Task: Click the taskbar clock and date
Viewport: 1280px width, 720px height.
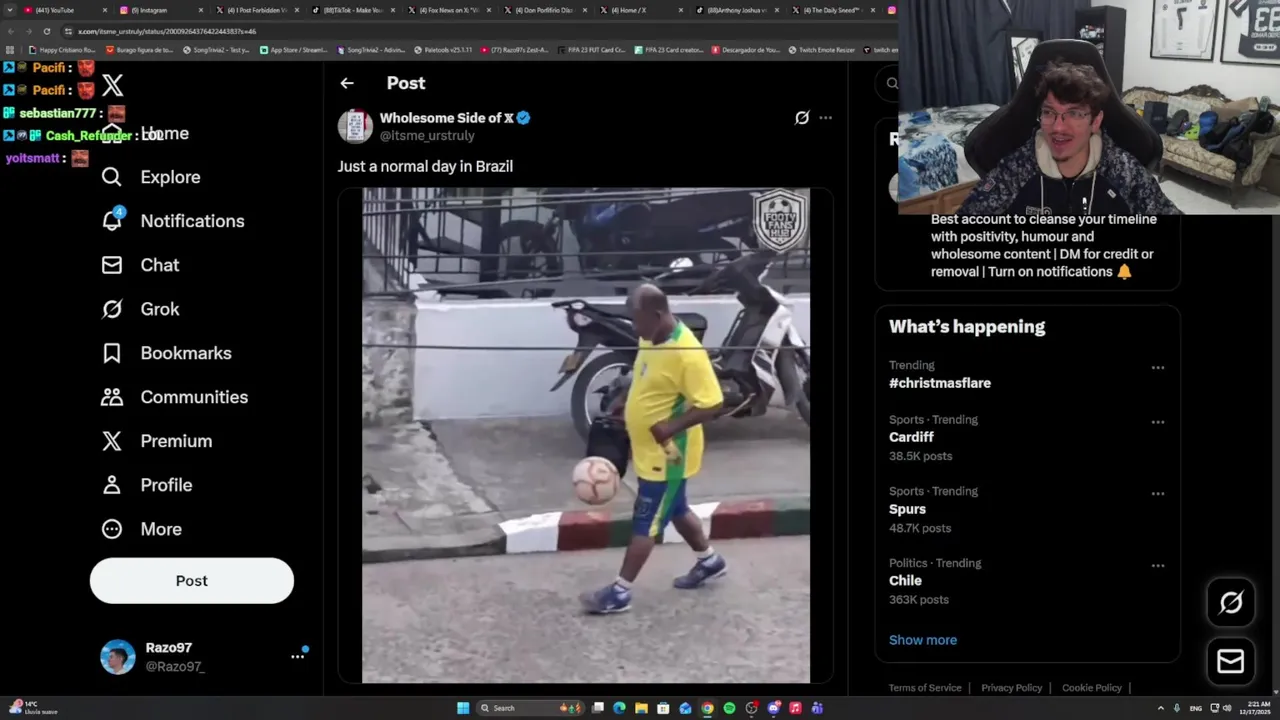Action: pos(1254,708)
